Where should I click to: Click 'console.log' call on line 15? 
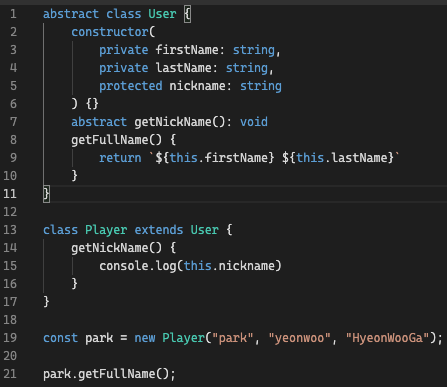[138, 266]
